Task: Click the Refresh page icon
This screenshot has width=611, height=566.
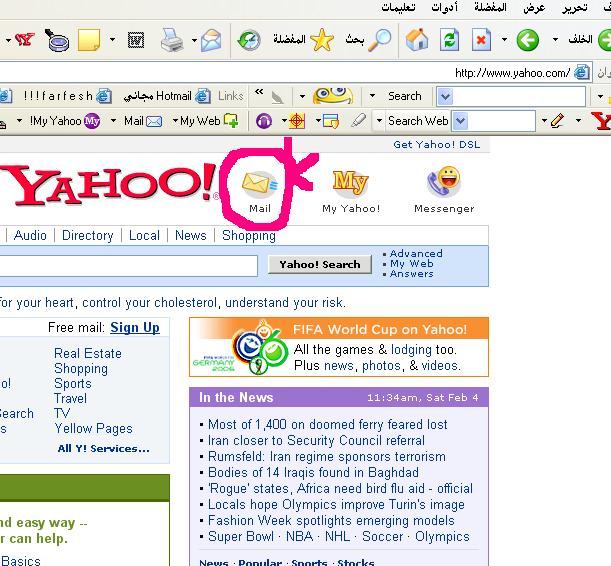Action: pos(449,40)
